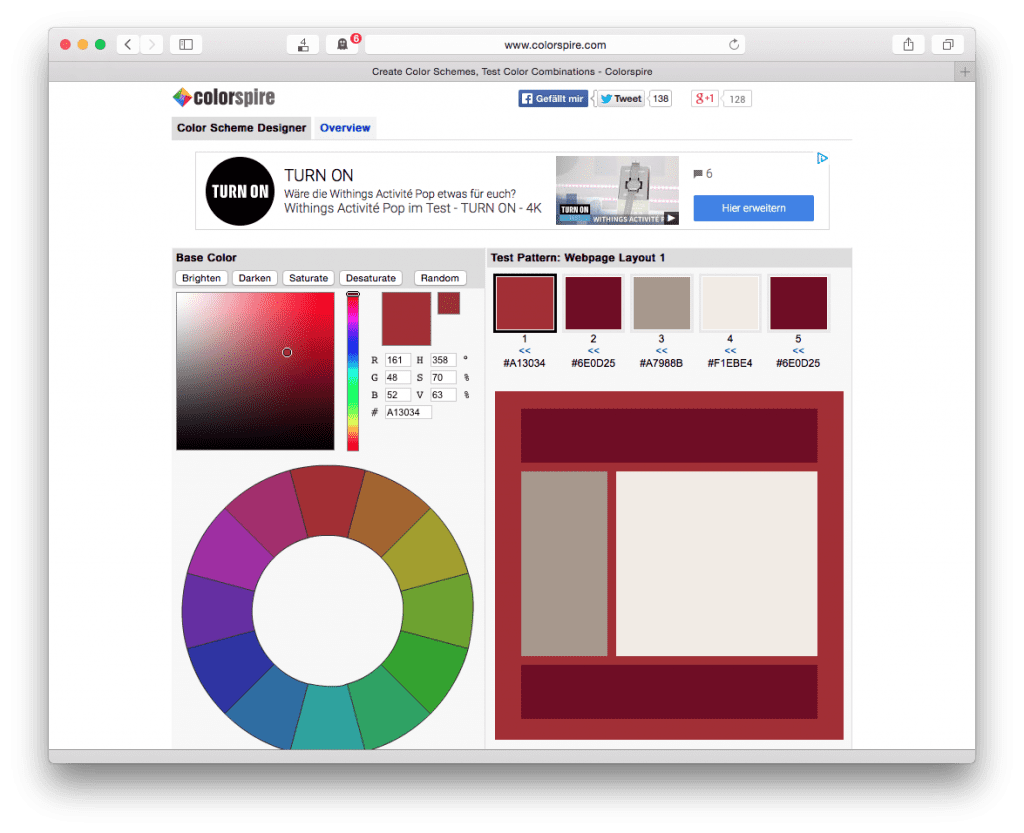The image size is (1024, 833).
Task: Click the Random button
Action: (440, 277)
